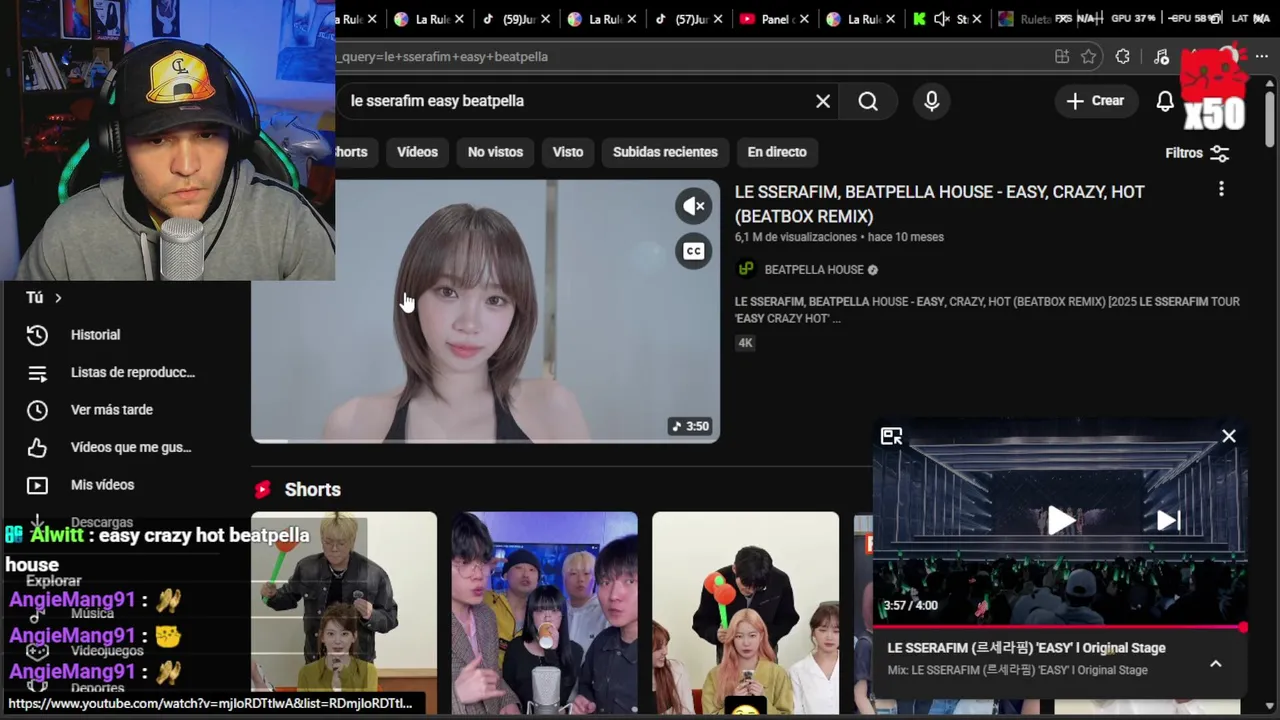Click the plus icon in the Crear button

(1075, 101)
